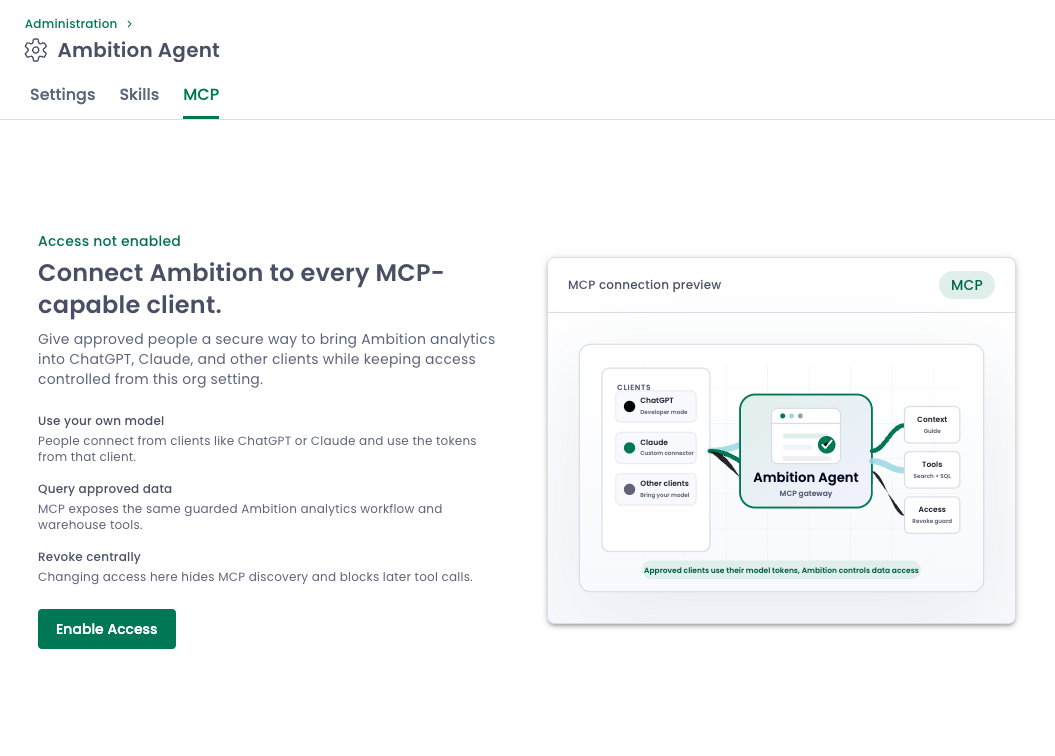Click the browser window icon above Ambition Agent
Image resolution: width=1055 pixels, height=756 pixels.
coord(806,436)
